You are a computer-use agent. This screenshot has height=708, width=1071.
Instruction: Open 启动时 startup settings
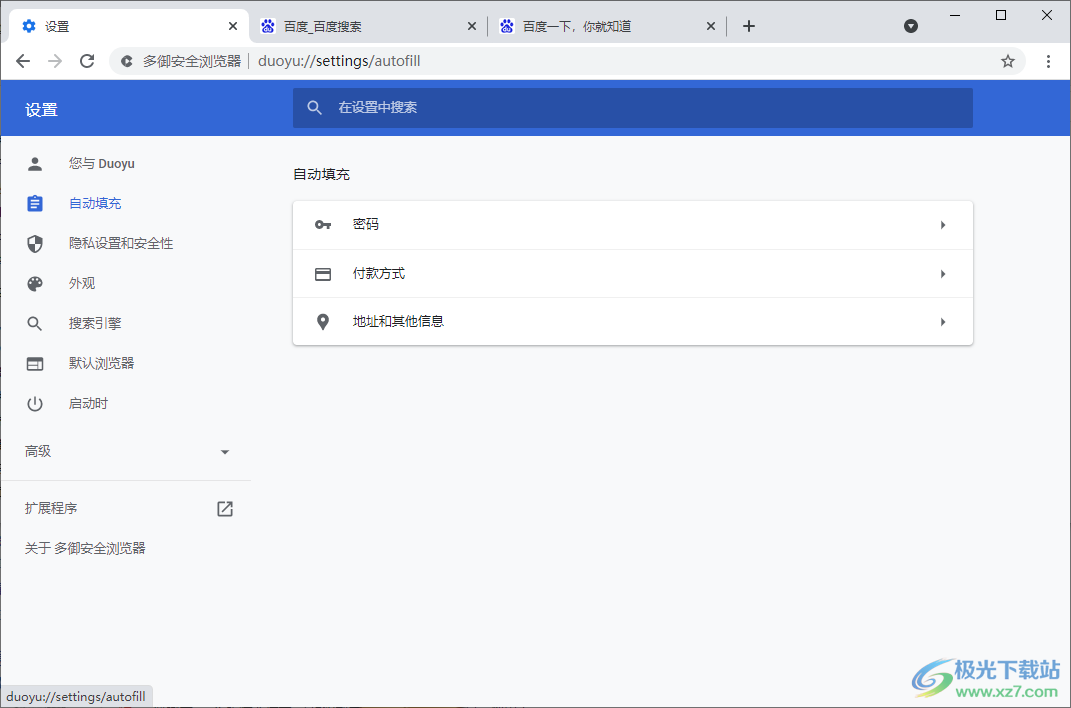pos(88,403)
